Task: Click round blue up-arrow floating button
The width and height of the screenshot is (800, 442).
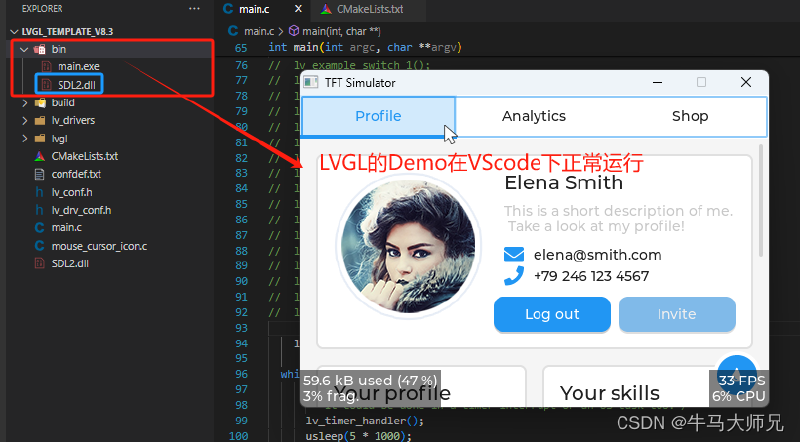Action: [x=736, y=373]
